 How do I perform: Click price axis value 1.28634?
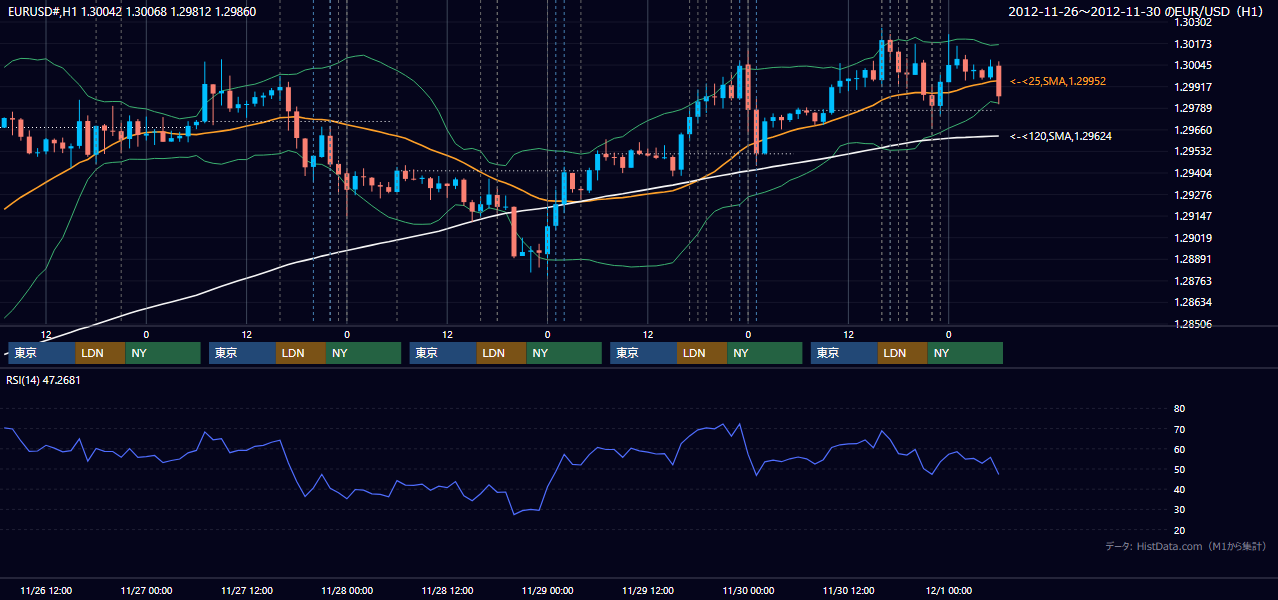click(1193, 302)
